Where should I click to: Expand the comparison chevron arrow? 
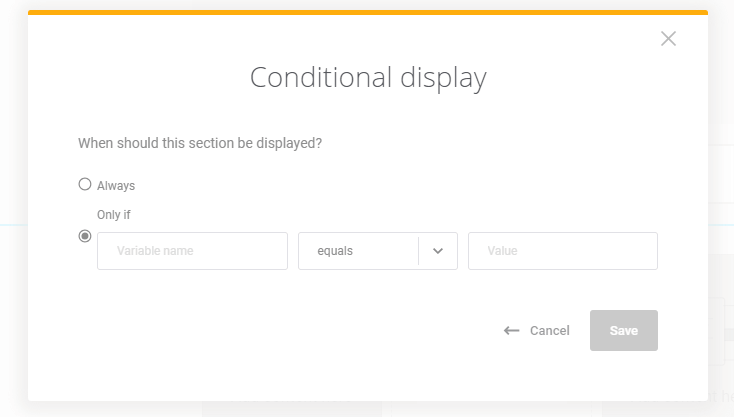[438, 251]
